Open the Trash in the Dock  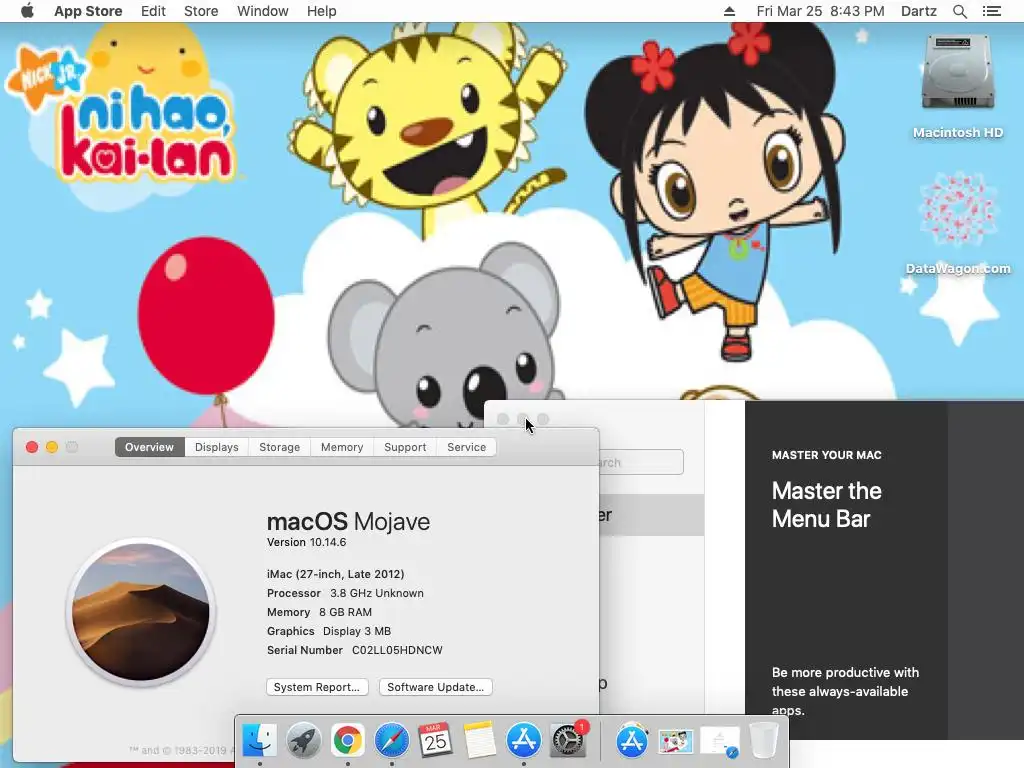[763, 741]
